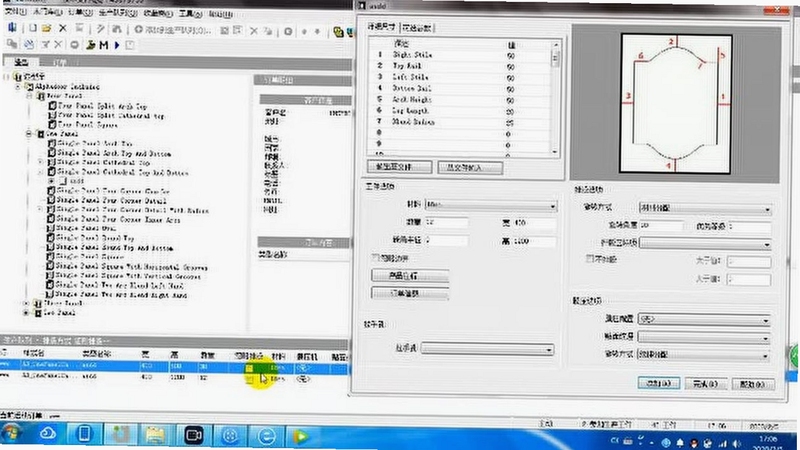Open the cloud app from the taskbar
Viewport: 800px width, 450px height.
(x=48, y=435)
